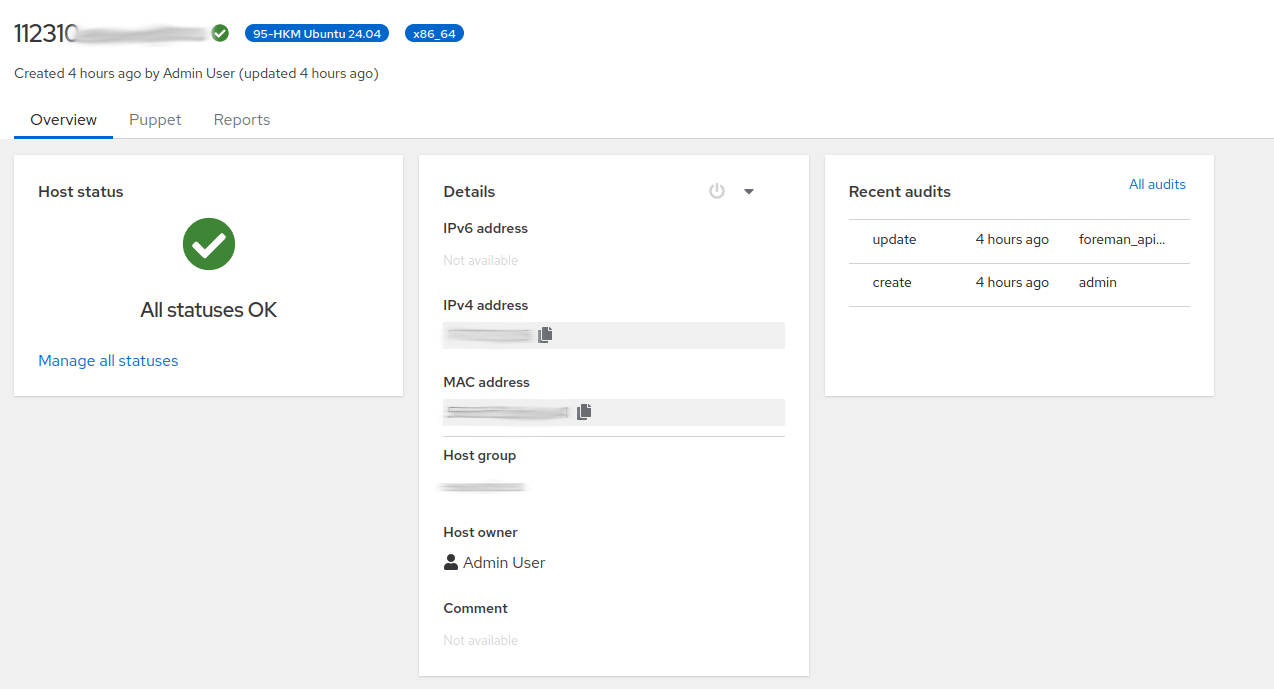Click the green status check beside host name
The width and height of the screenshot is (1274, 689).
(220, 33)
